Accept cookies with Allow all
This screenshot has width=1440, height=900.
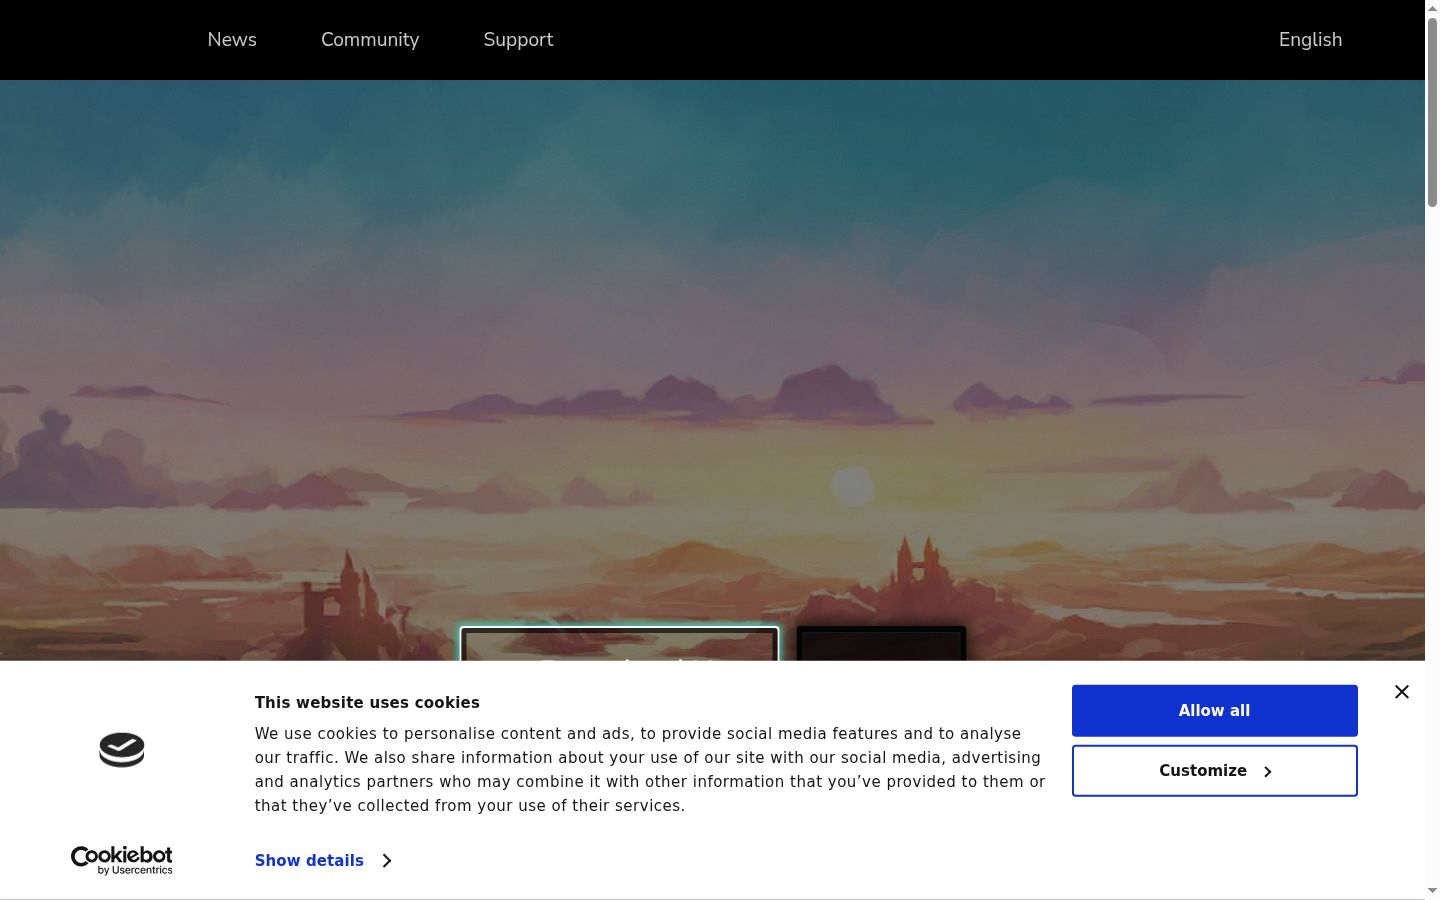1215,711
